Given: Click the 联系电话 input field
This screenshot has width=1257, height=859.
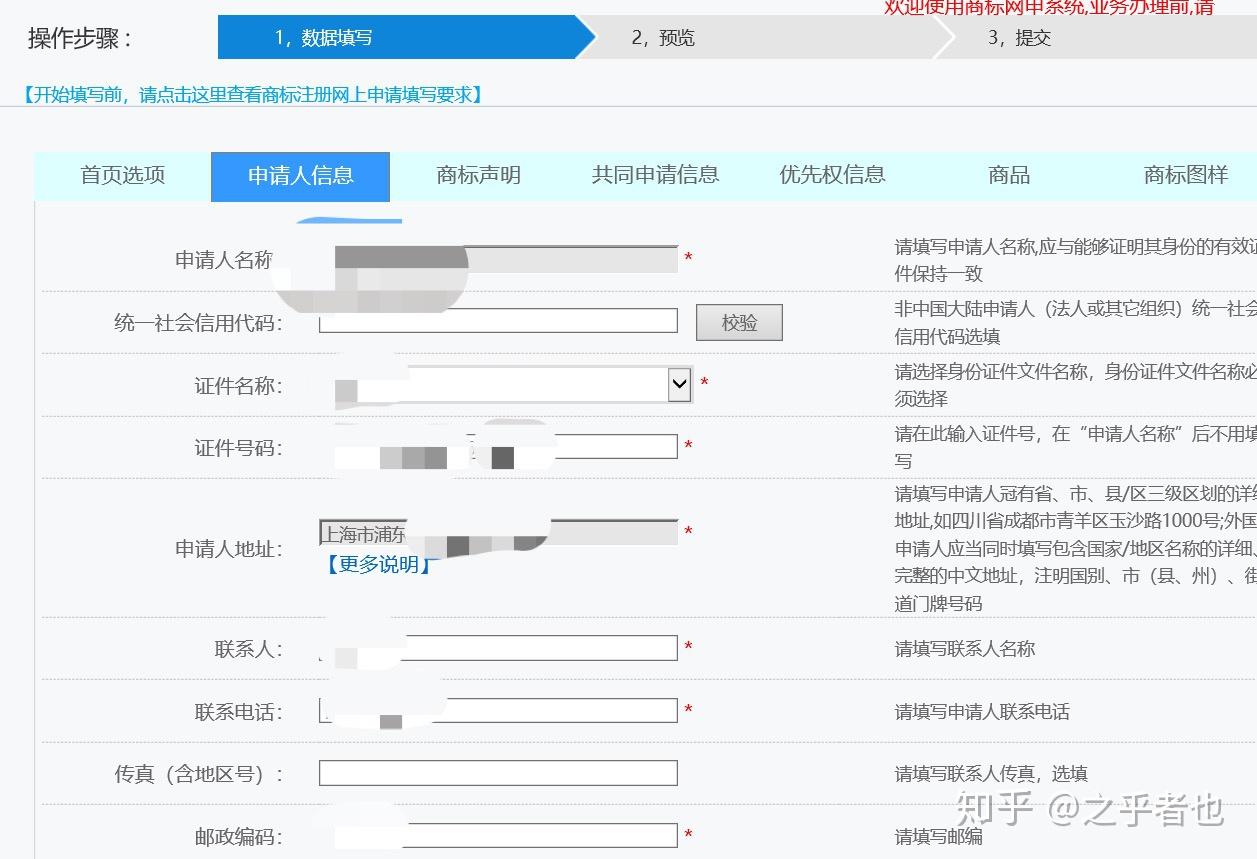Looking at the screenshot, I should (x=497, y=709).
